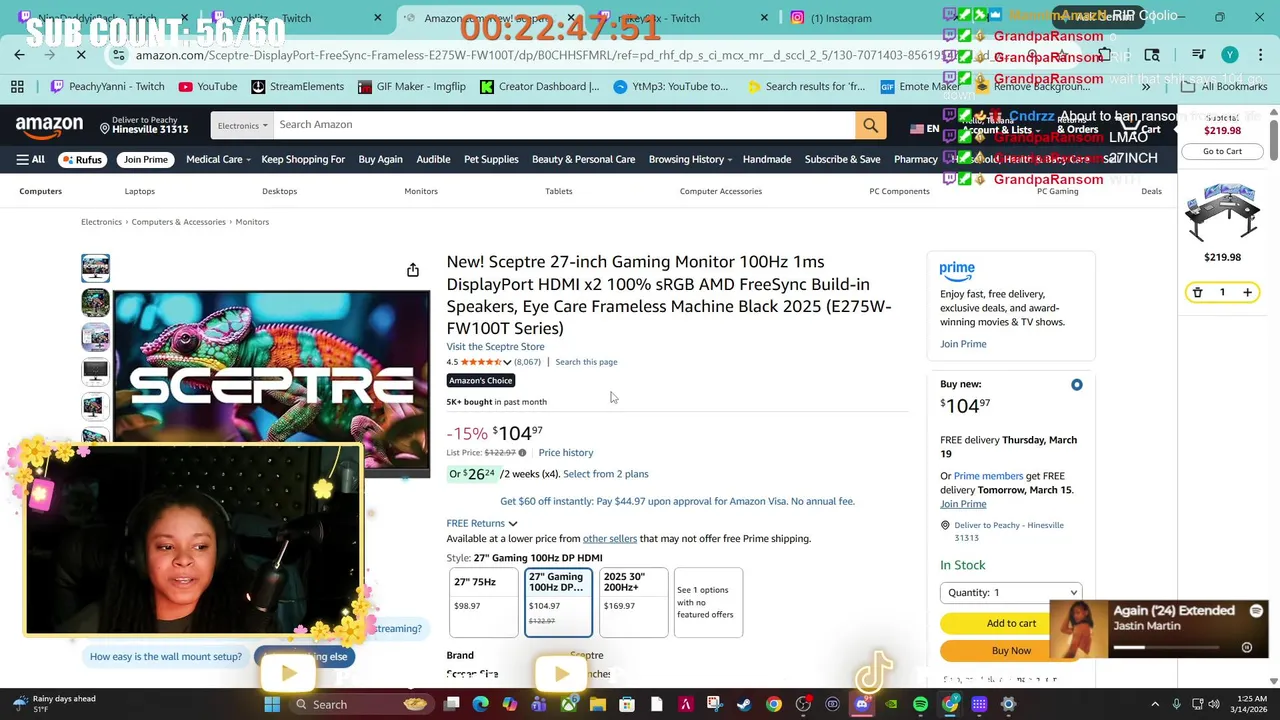Open the Laptops subnav item
The image size is (1280, 720).
coord(140,191)
